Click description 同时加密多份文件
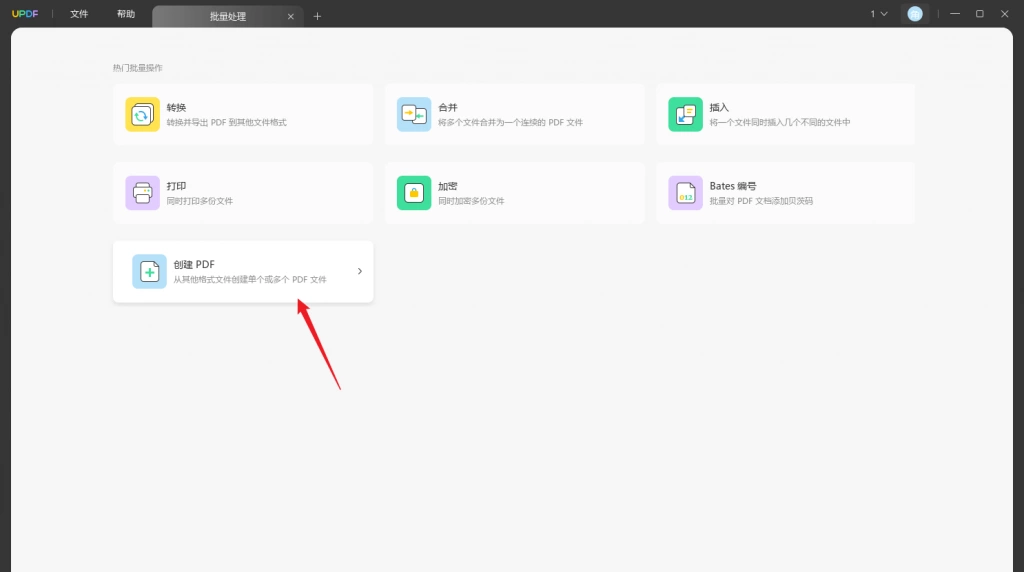 [x=472, y=201]
